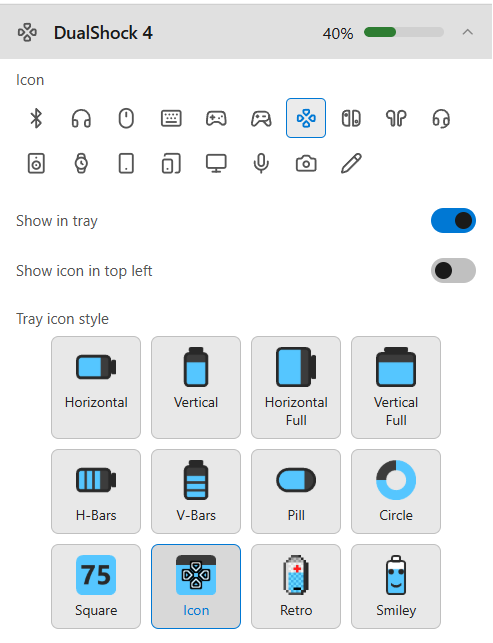Click the Tray icon style heading
Image resolution: width=493 pixels, height=643 pixels.
coord(62,319)
